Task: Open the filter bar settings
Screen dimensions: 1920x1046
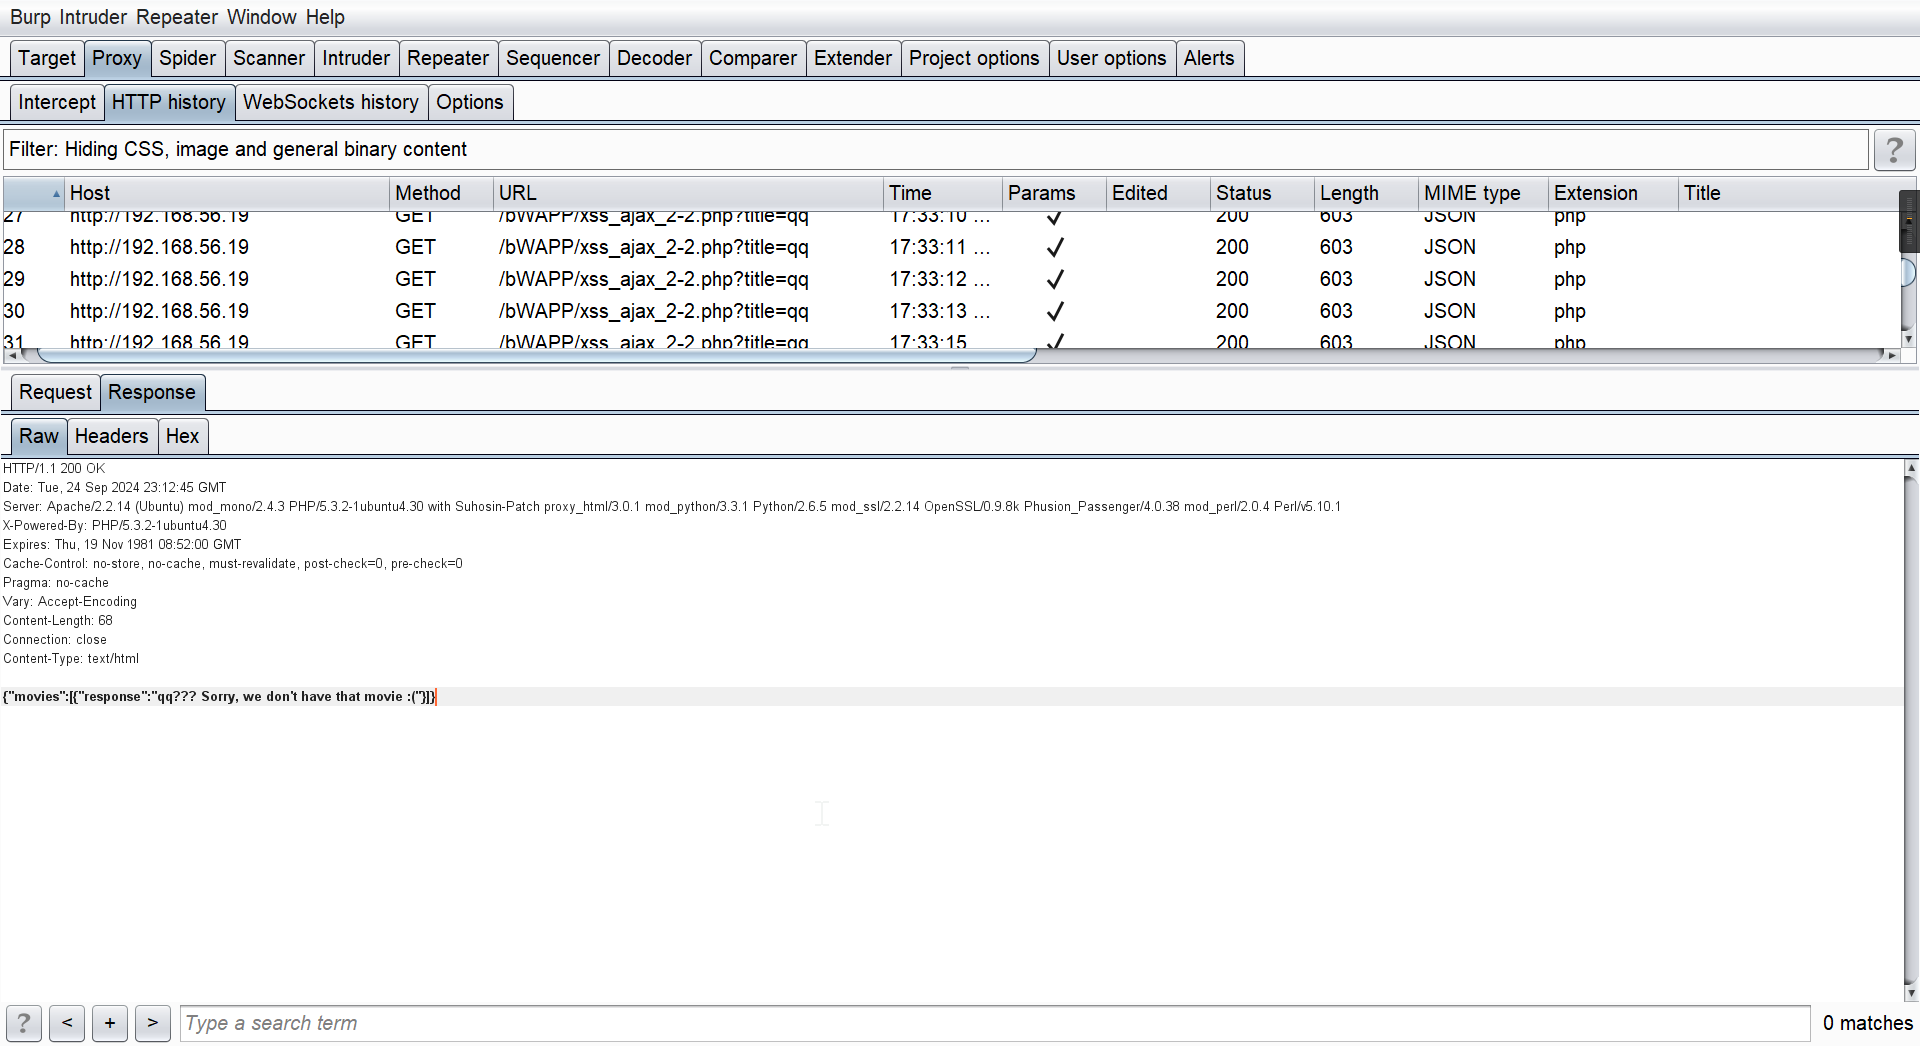Action: (935, 150)
